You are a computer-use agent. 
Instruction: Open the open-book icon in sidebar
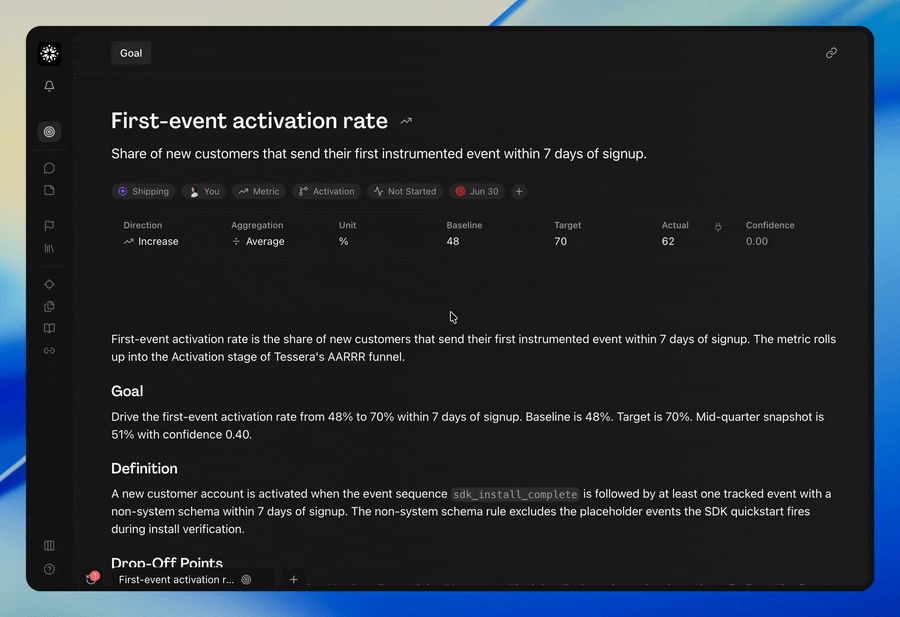49,328
